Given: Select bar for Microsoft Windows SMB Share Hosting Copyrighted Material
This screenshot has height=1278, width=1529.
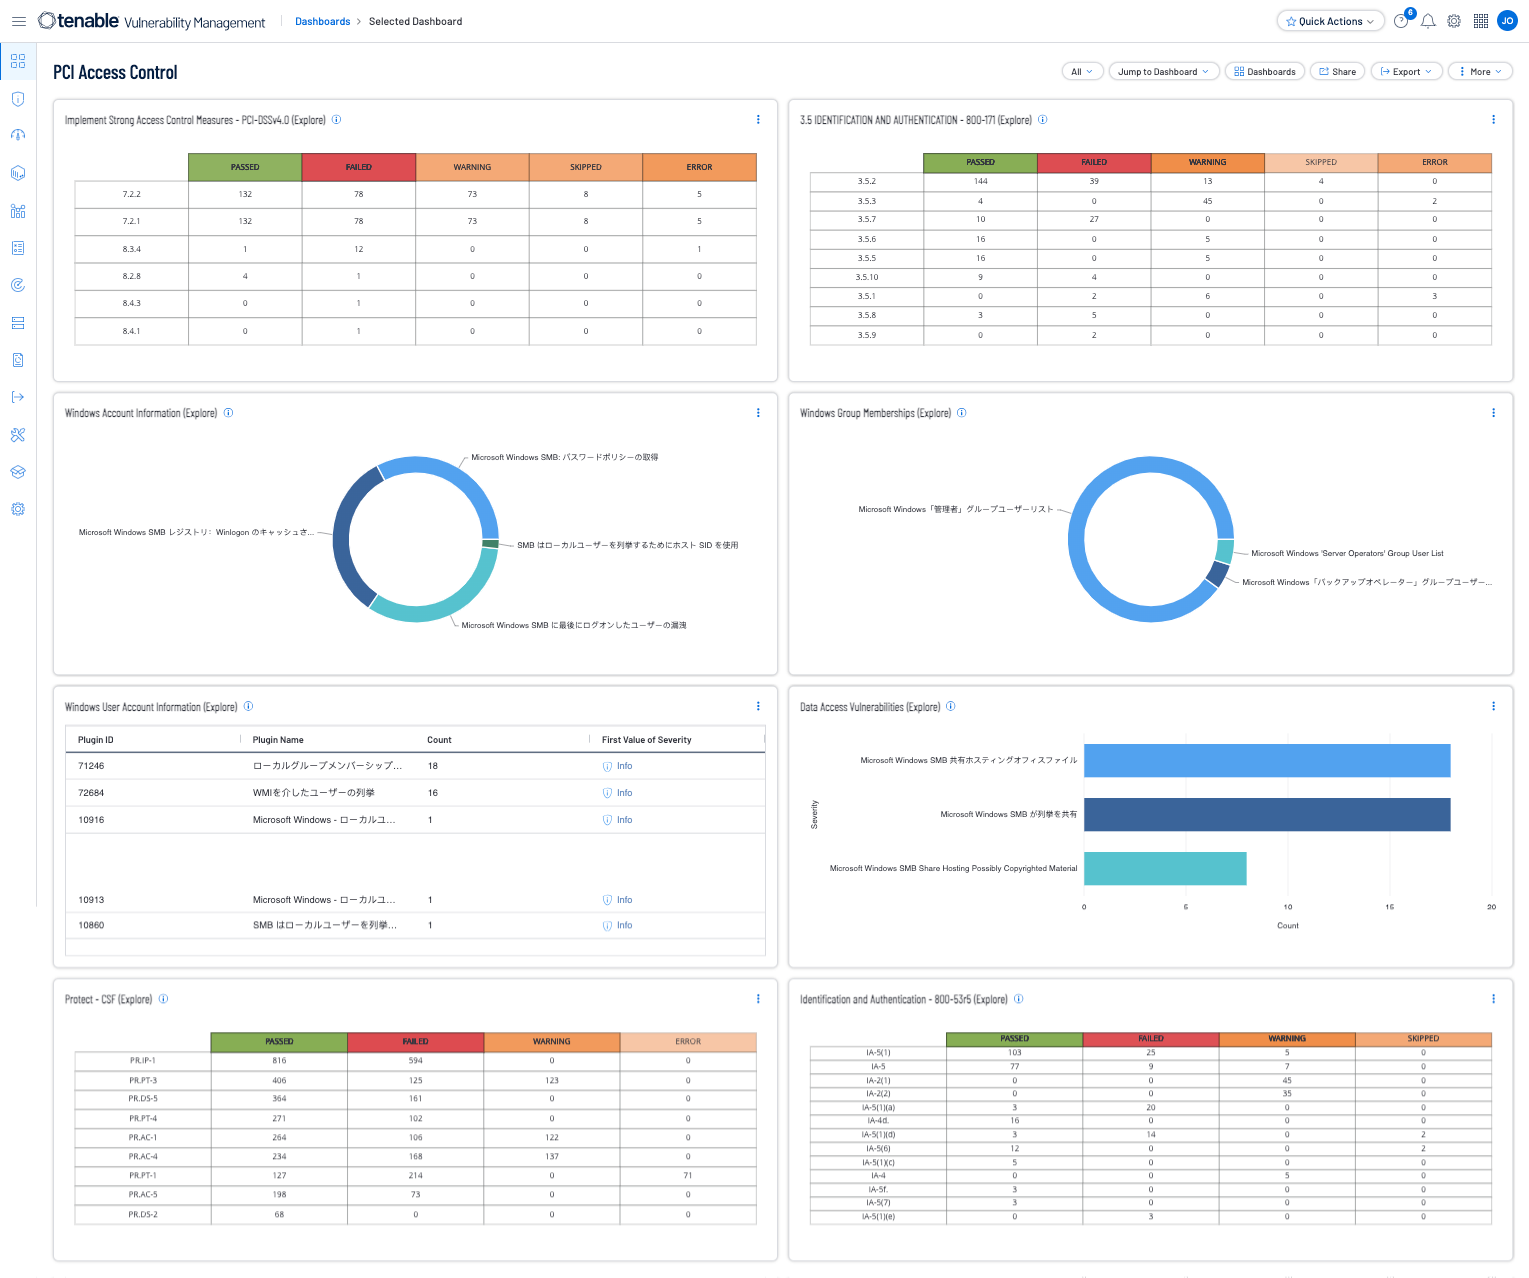Looking at the screenshot, I should pyautogui.click(x=1165, y=868).
